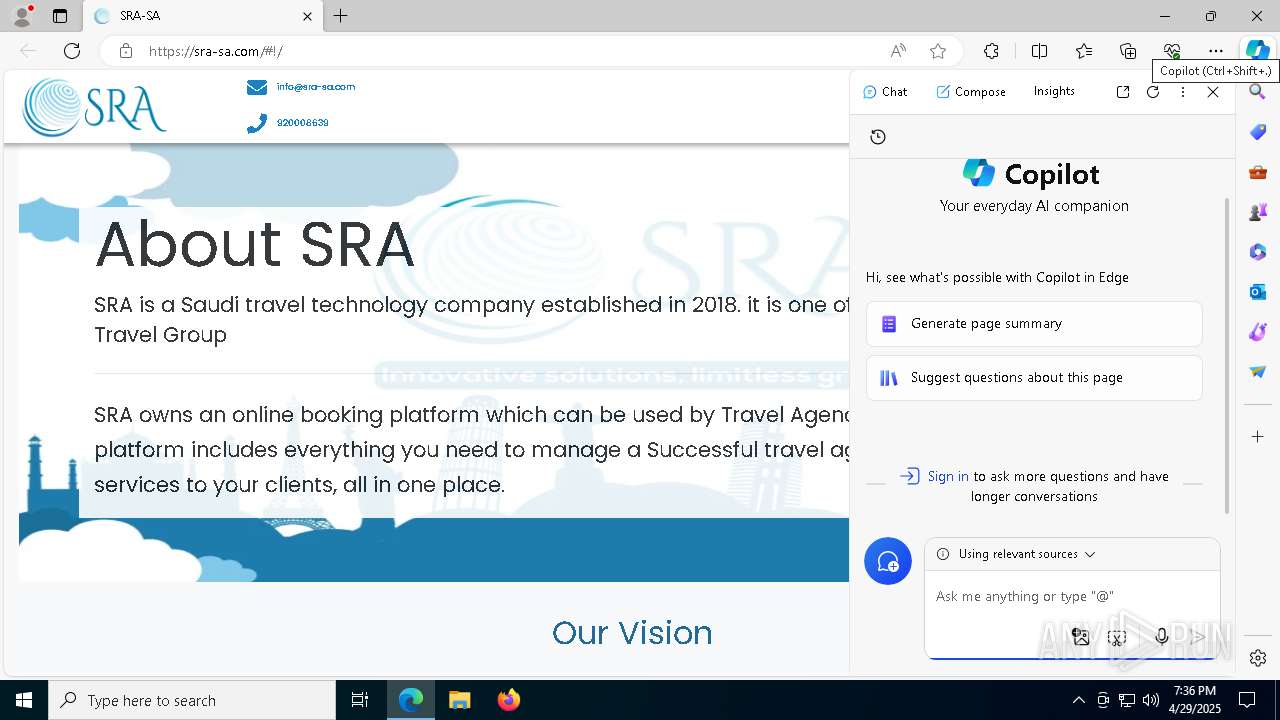The height and width of the screenshot is (720, 1280).
Task: Open Collections icon in toolbar
Action: [1128, 51]
